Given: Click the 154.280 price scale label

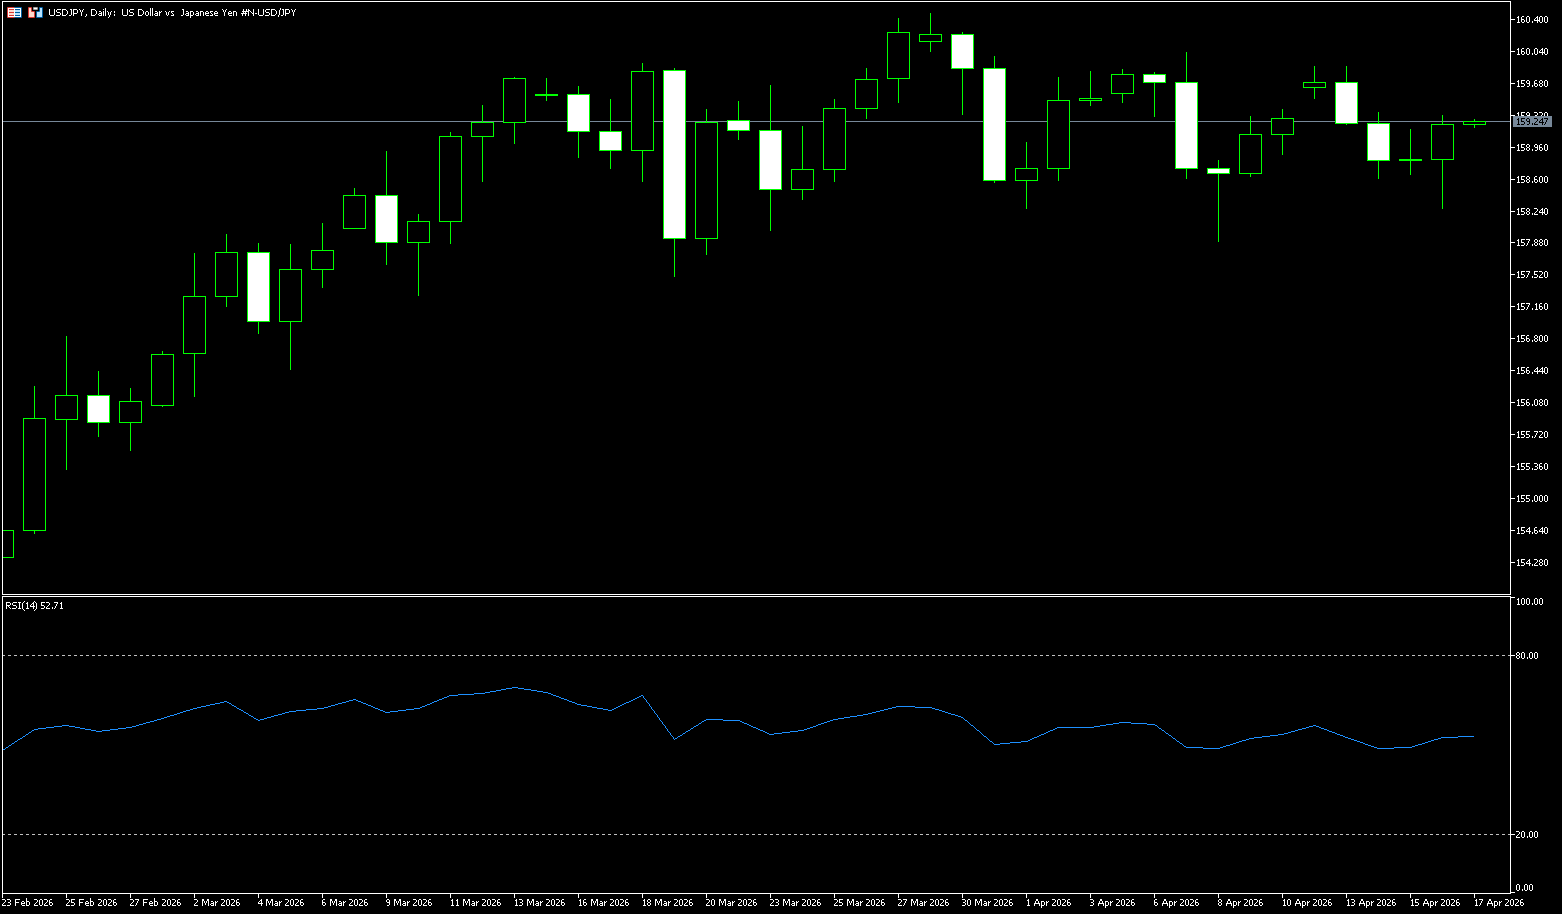Looking at the screenshot, I should (x=1532, y=562).
